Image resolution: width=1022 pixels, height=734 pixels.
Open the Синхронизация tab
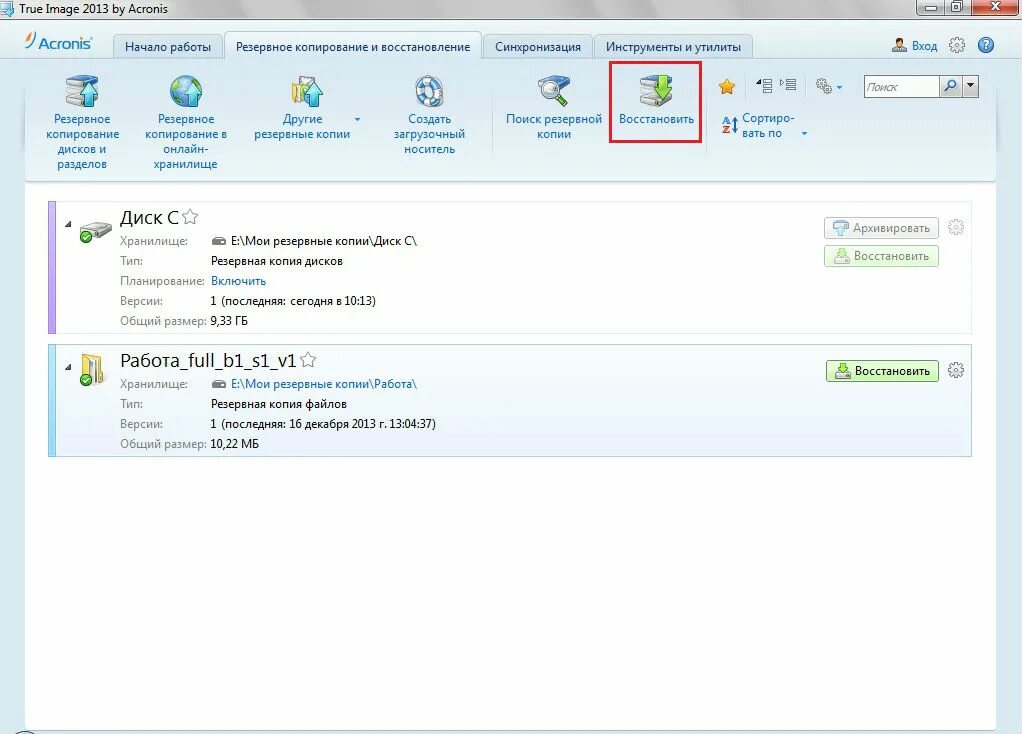click(538, 47)
